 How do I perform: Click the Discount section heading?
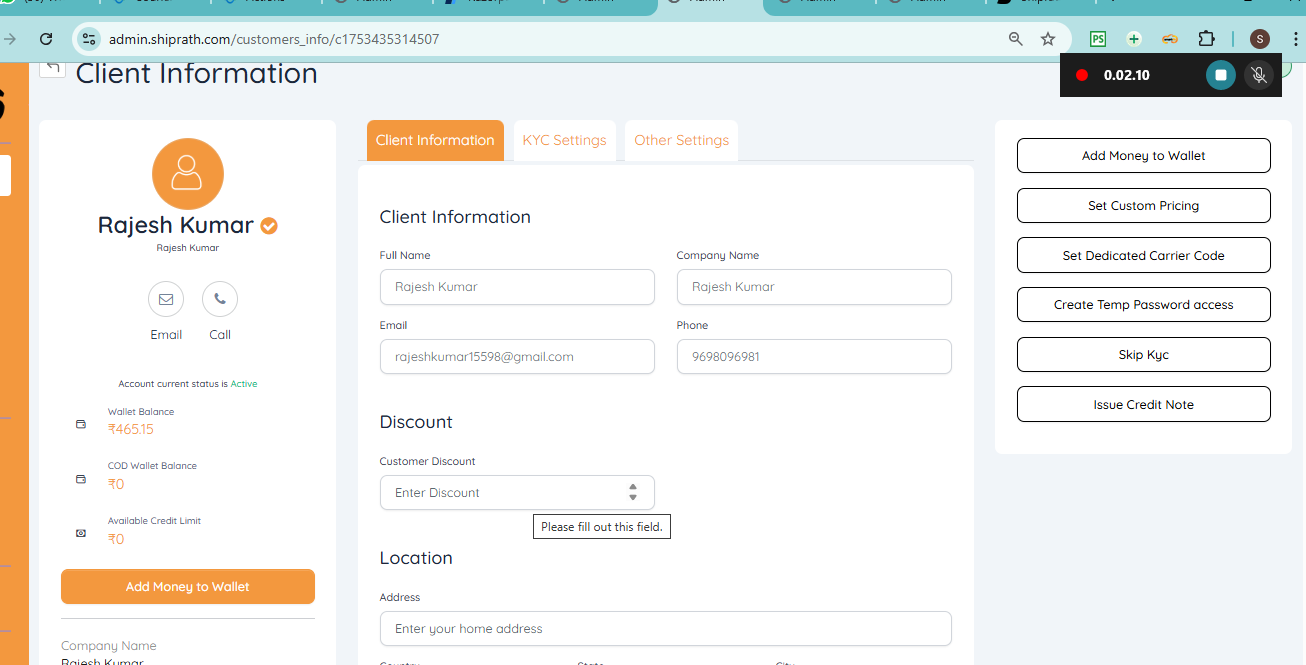click(416, 422)
